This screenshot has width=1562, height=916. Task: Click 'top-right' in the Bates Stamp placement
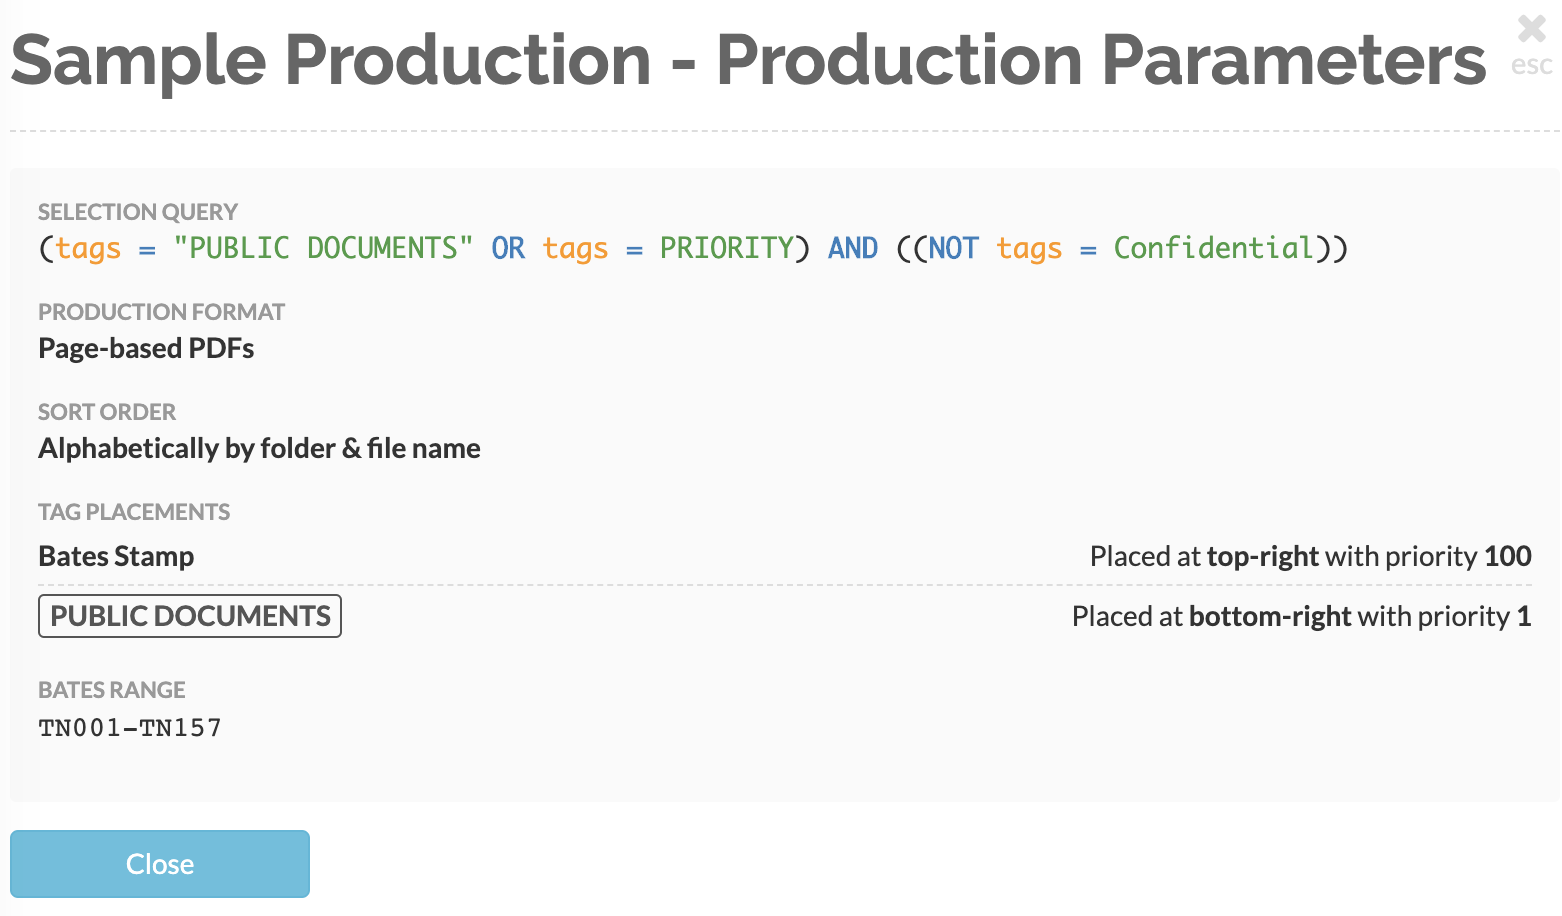coord(1262,556)
